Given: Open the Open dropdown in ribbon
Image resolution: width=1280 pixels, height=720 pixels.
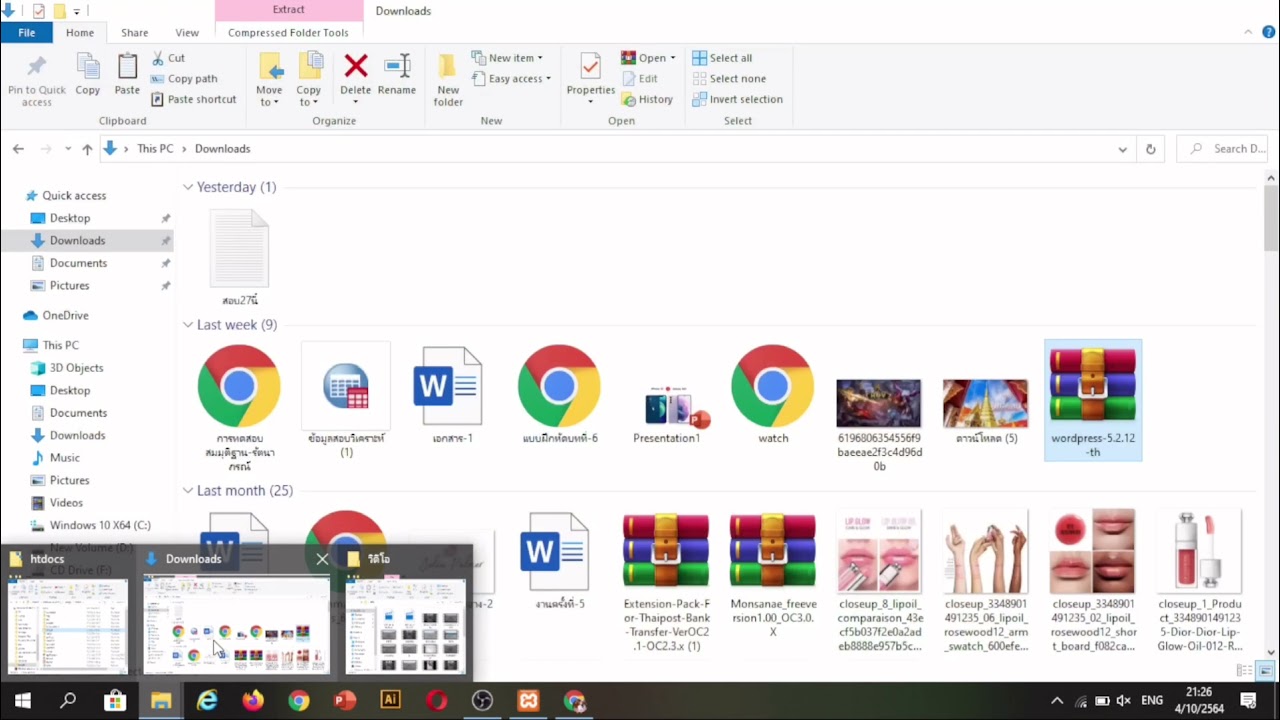Looking at the screenshot, I should tap(648, 58).
